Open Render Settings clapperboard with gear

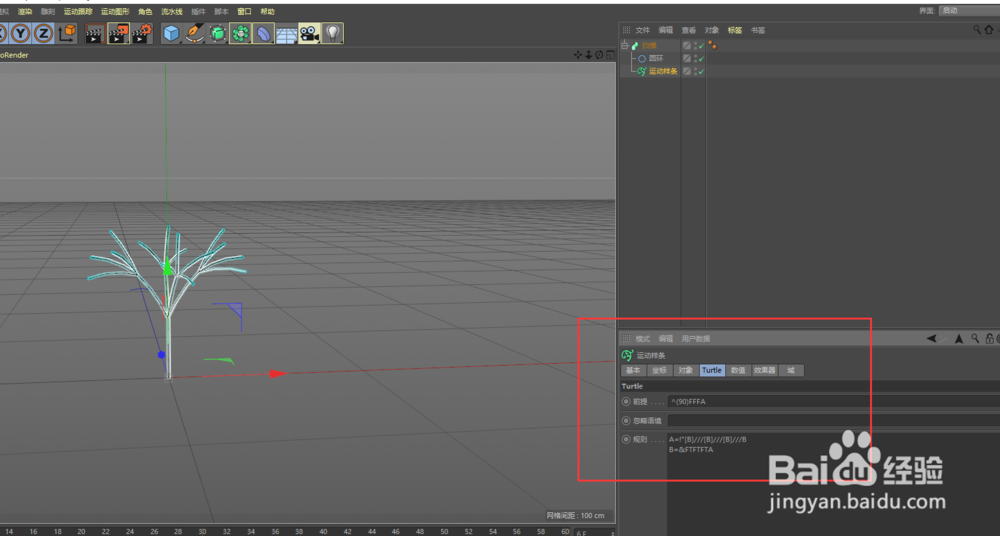(142, 33)
